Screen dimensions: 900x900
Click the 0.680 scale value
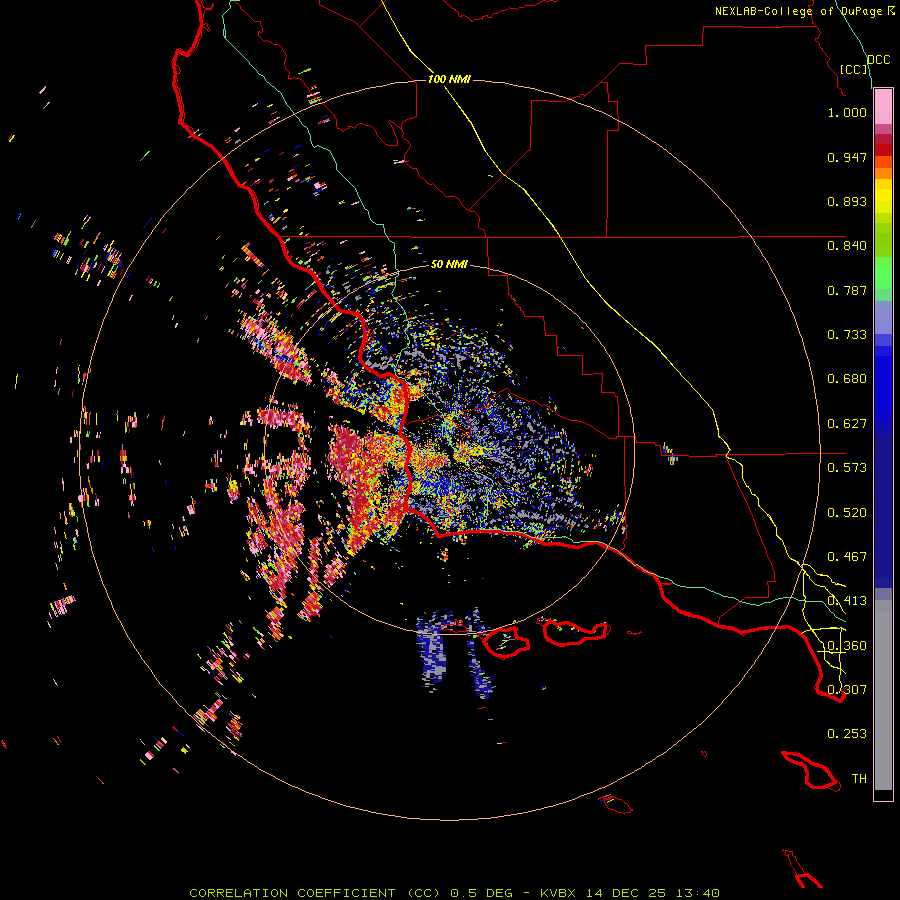pyautogui.click(x=847, y=379)
